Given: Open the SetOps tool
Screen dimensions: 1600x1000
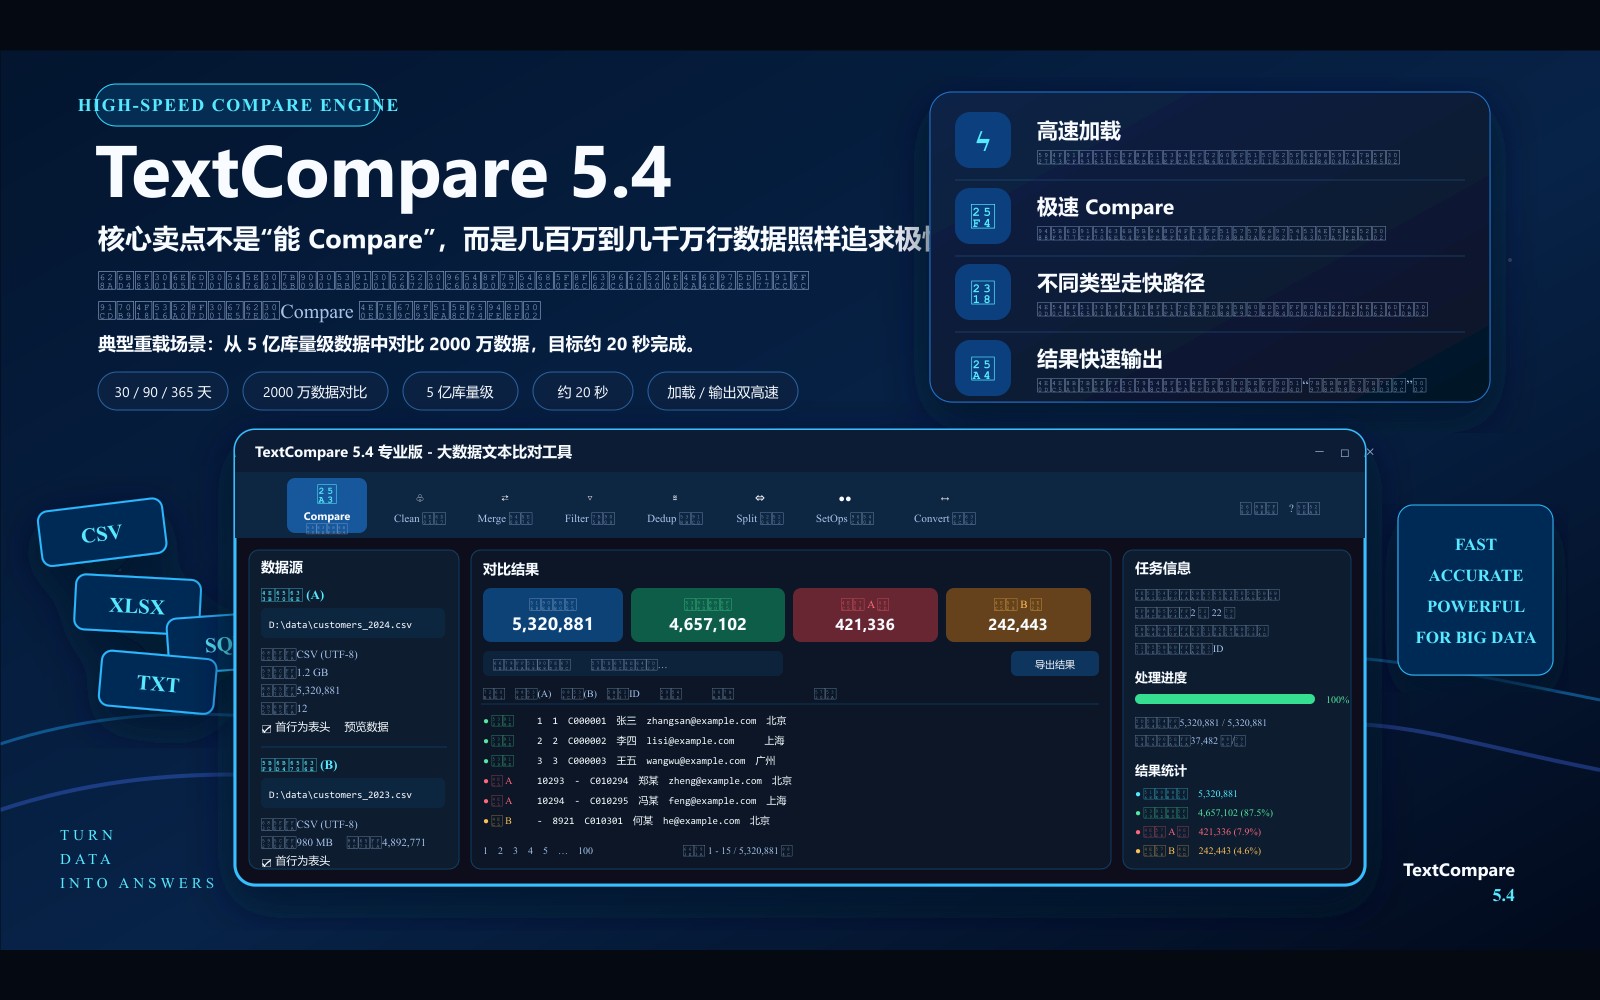Looking at the screenshot, I should (845, 509).
